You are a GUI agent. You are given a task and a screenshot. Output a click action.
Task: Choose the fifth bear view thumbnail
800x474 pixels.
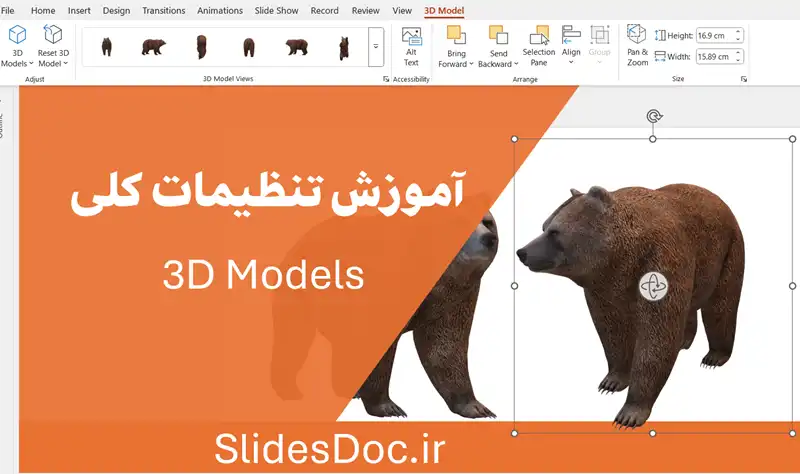(x=296, y=47)
